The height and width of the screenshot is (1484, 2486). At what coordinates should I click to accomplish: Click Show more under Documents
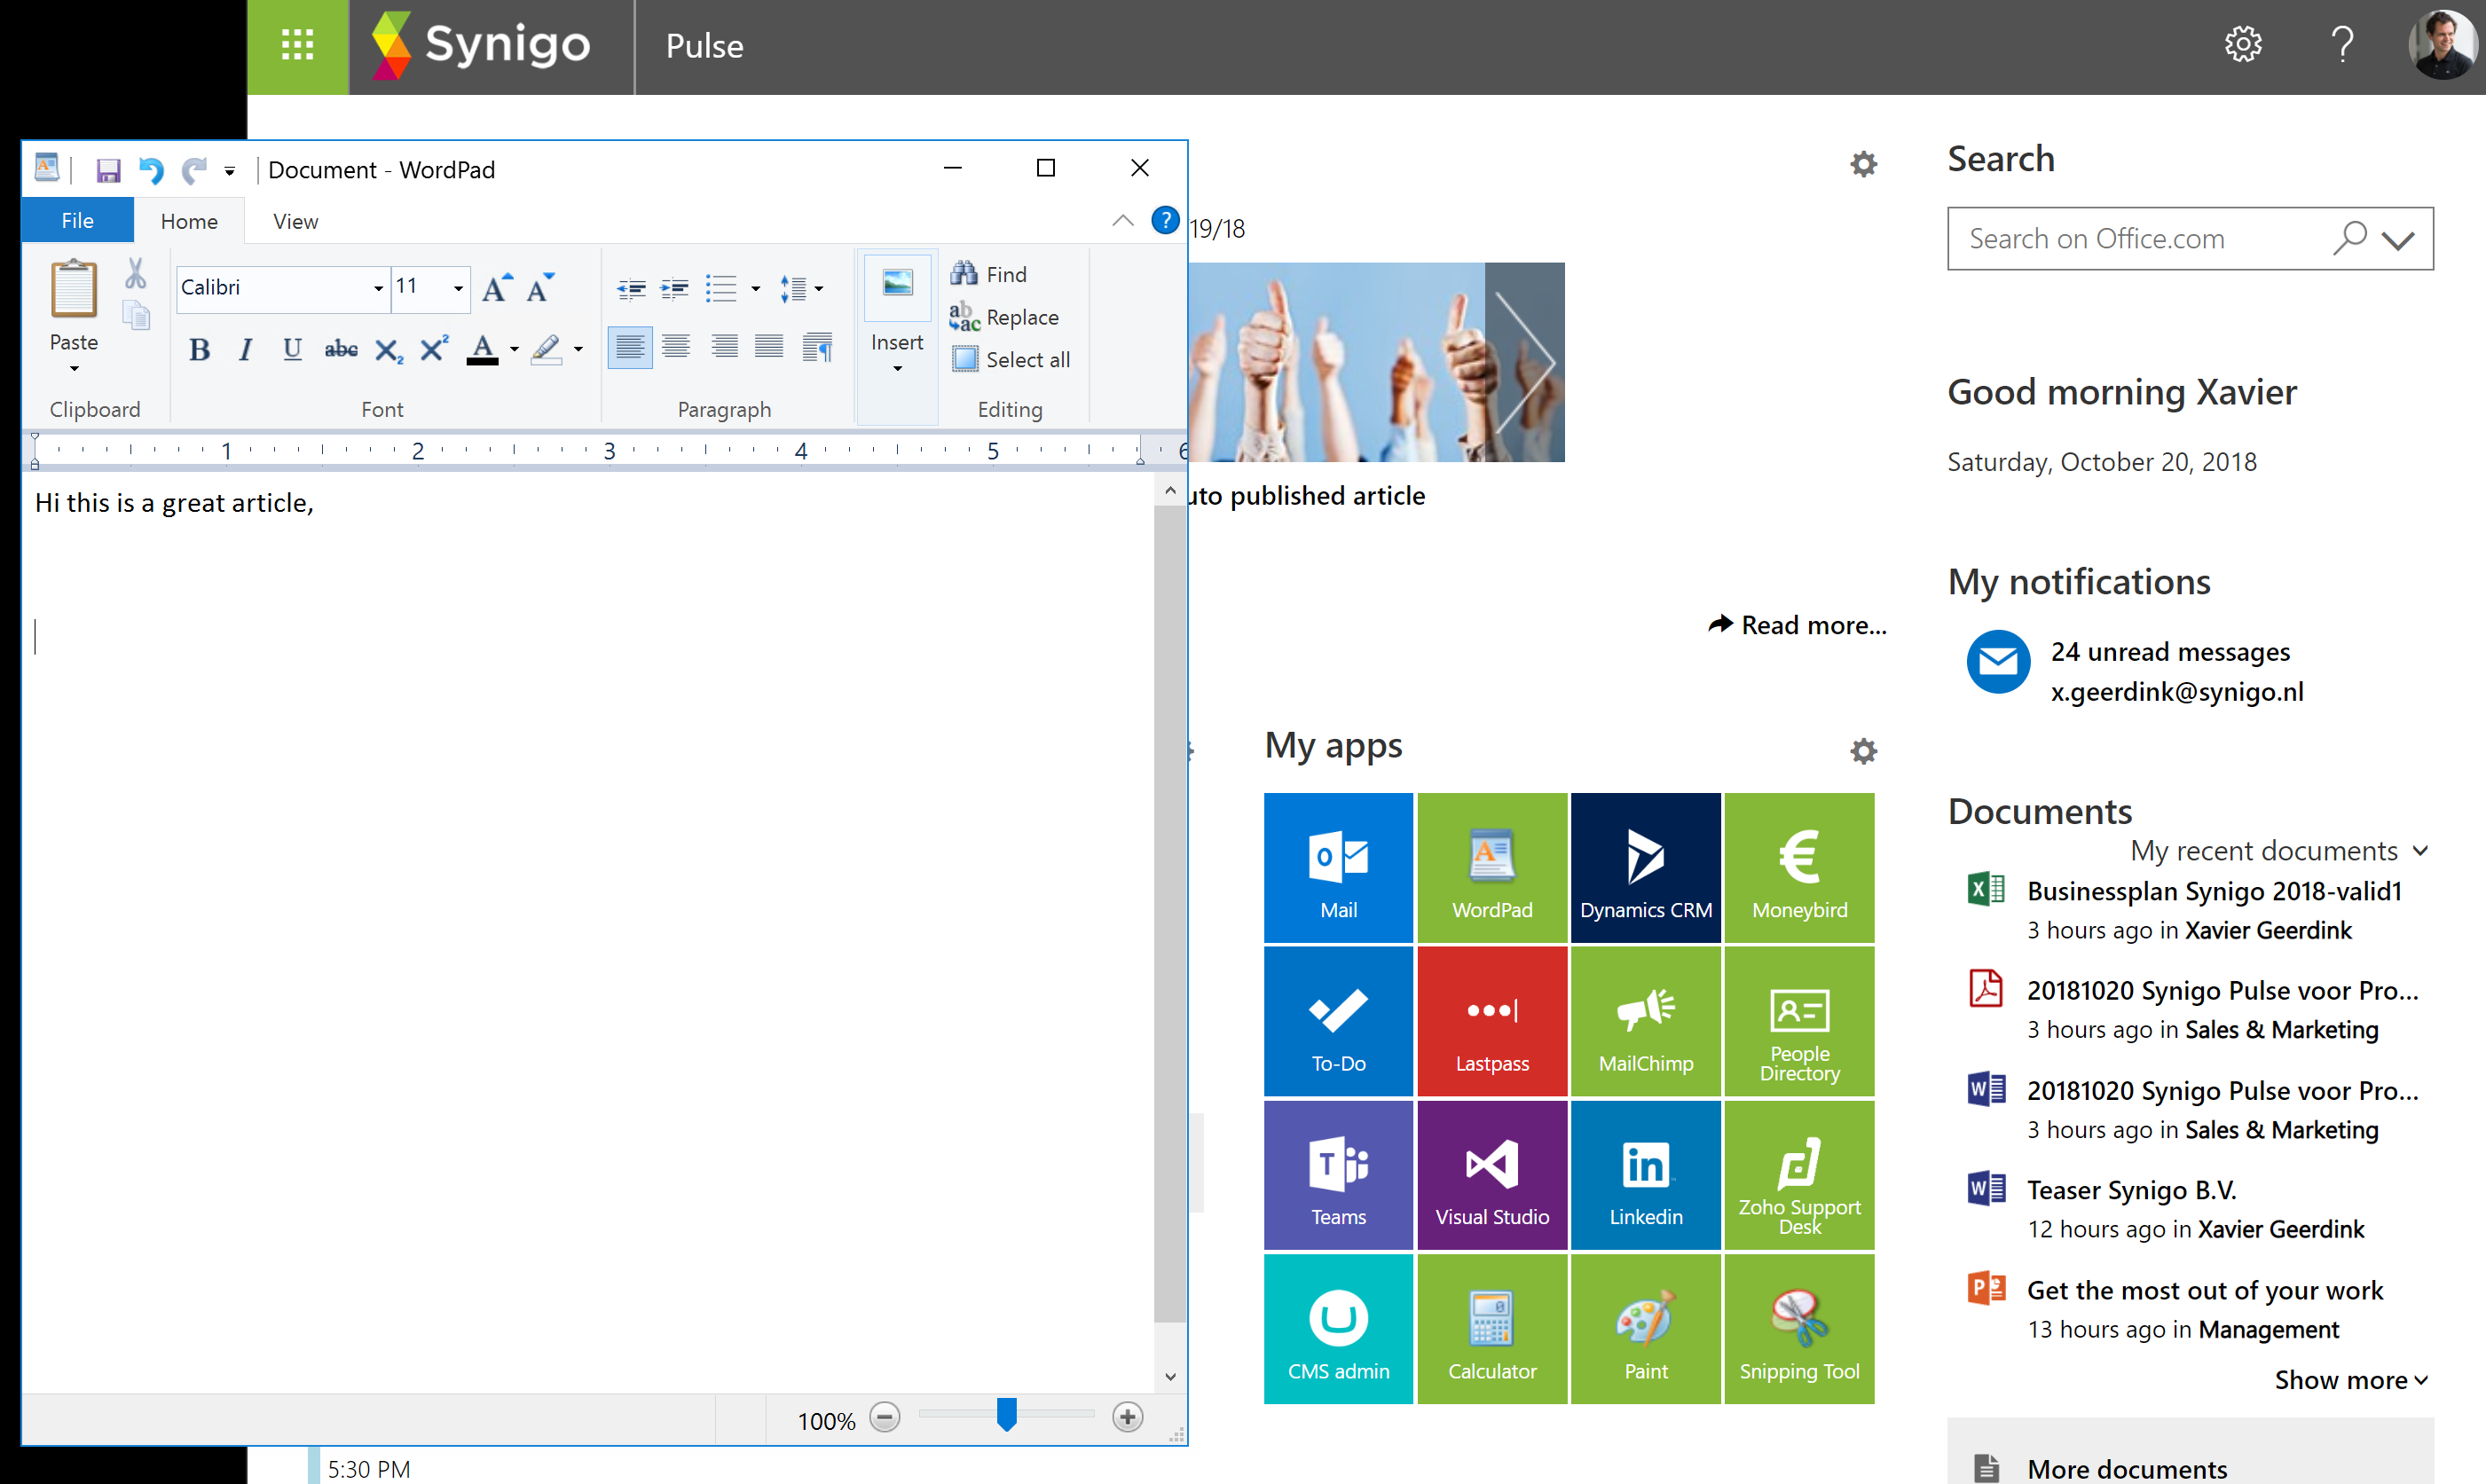tap(2351, 1380)
